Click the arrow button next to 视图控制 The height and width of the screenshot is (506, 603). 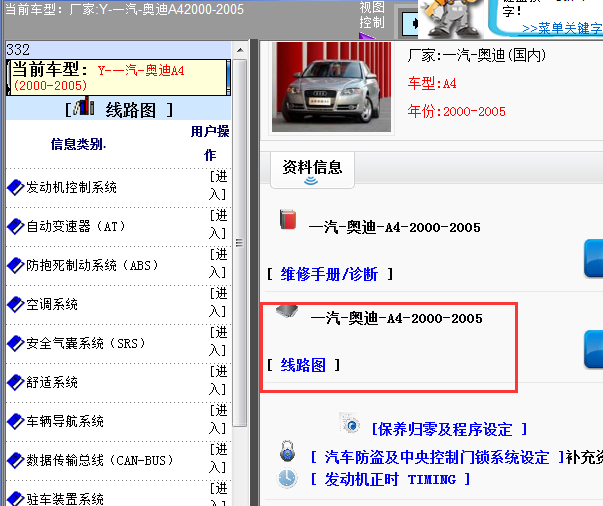(409, 23)
